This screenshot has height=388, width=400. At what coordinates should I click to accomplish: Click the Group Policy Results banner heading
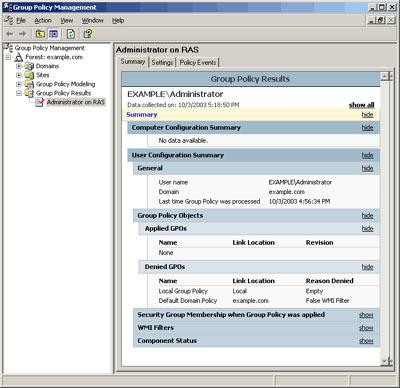250,79
